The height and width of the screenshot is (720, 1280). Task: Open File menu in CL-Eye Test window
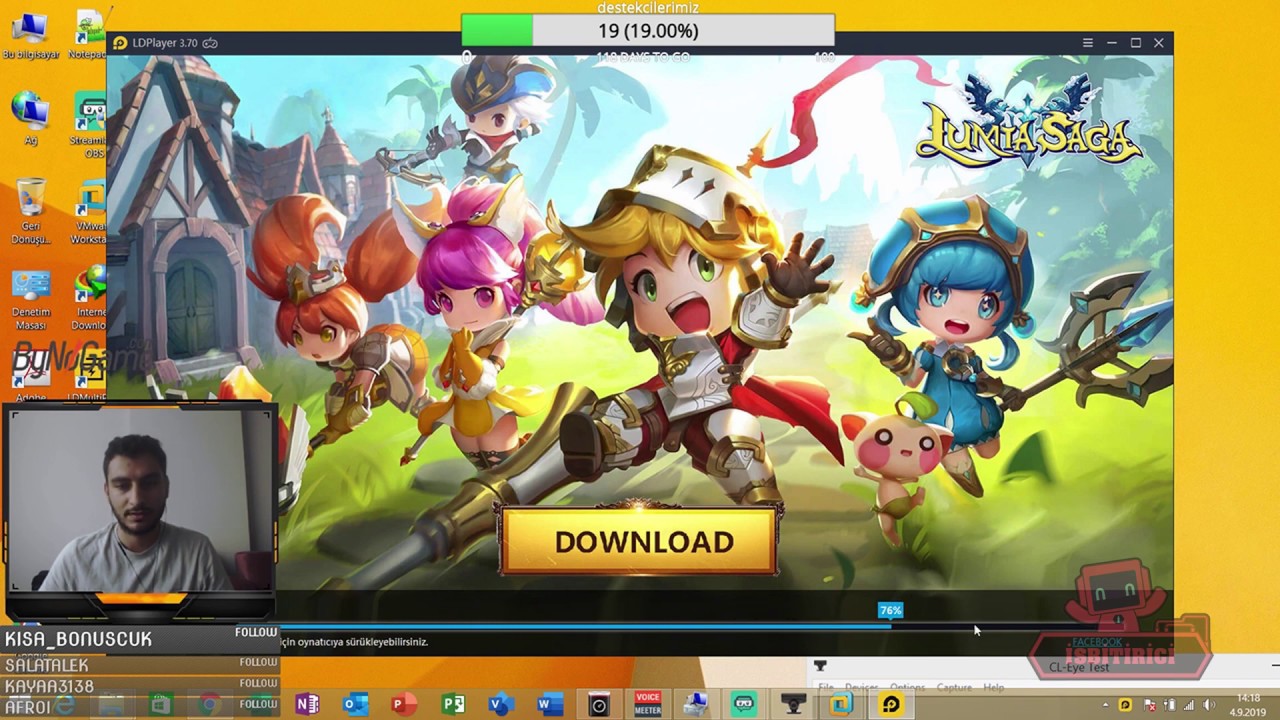coord(826,688)
